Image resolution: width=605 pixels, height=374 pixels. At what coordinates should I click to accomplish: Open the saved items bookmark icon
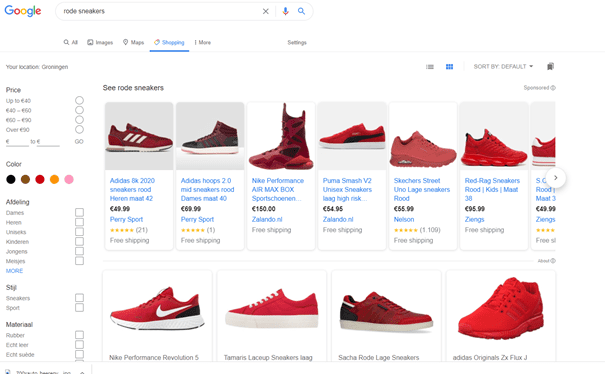pyautogui.click(x=551, y=67)
